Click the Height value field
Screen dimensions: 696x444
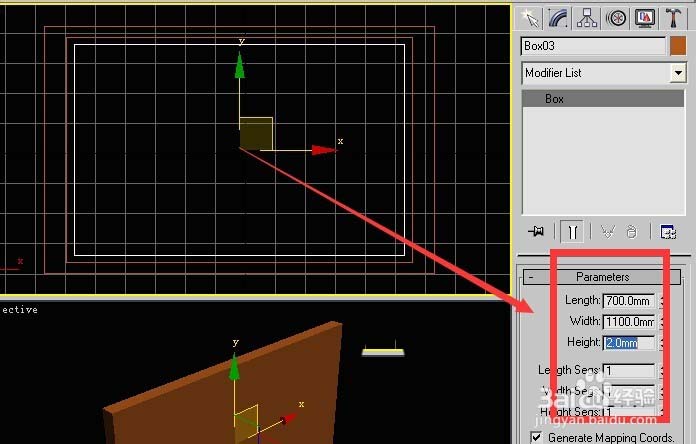pos(629,342)
